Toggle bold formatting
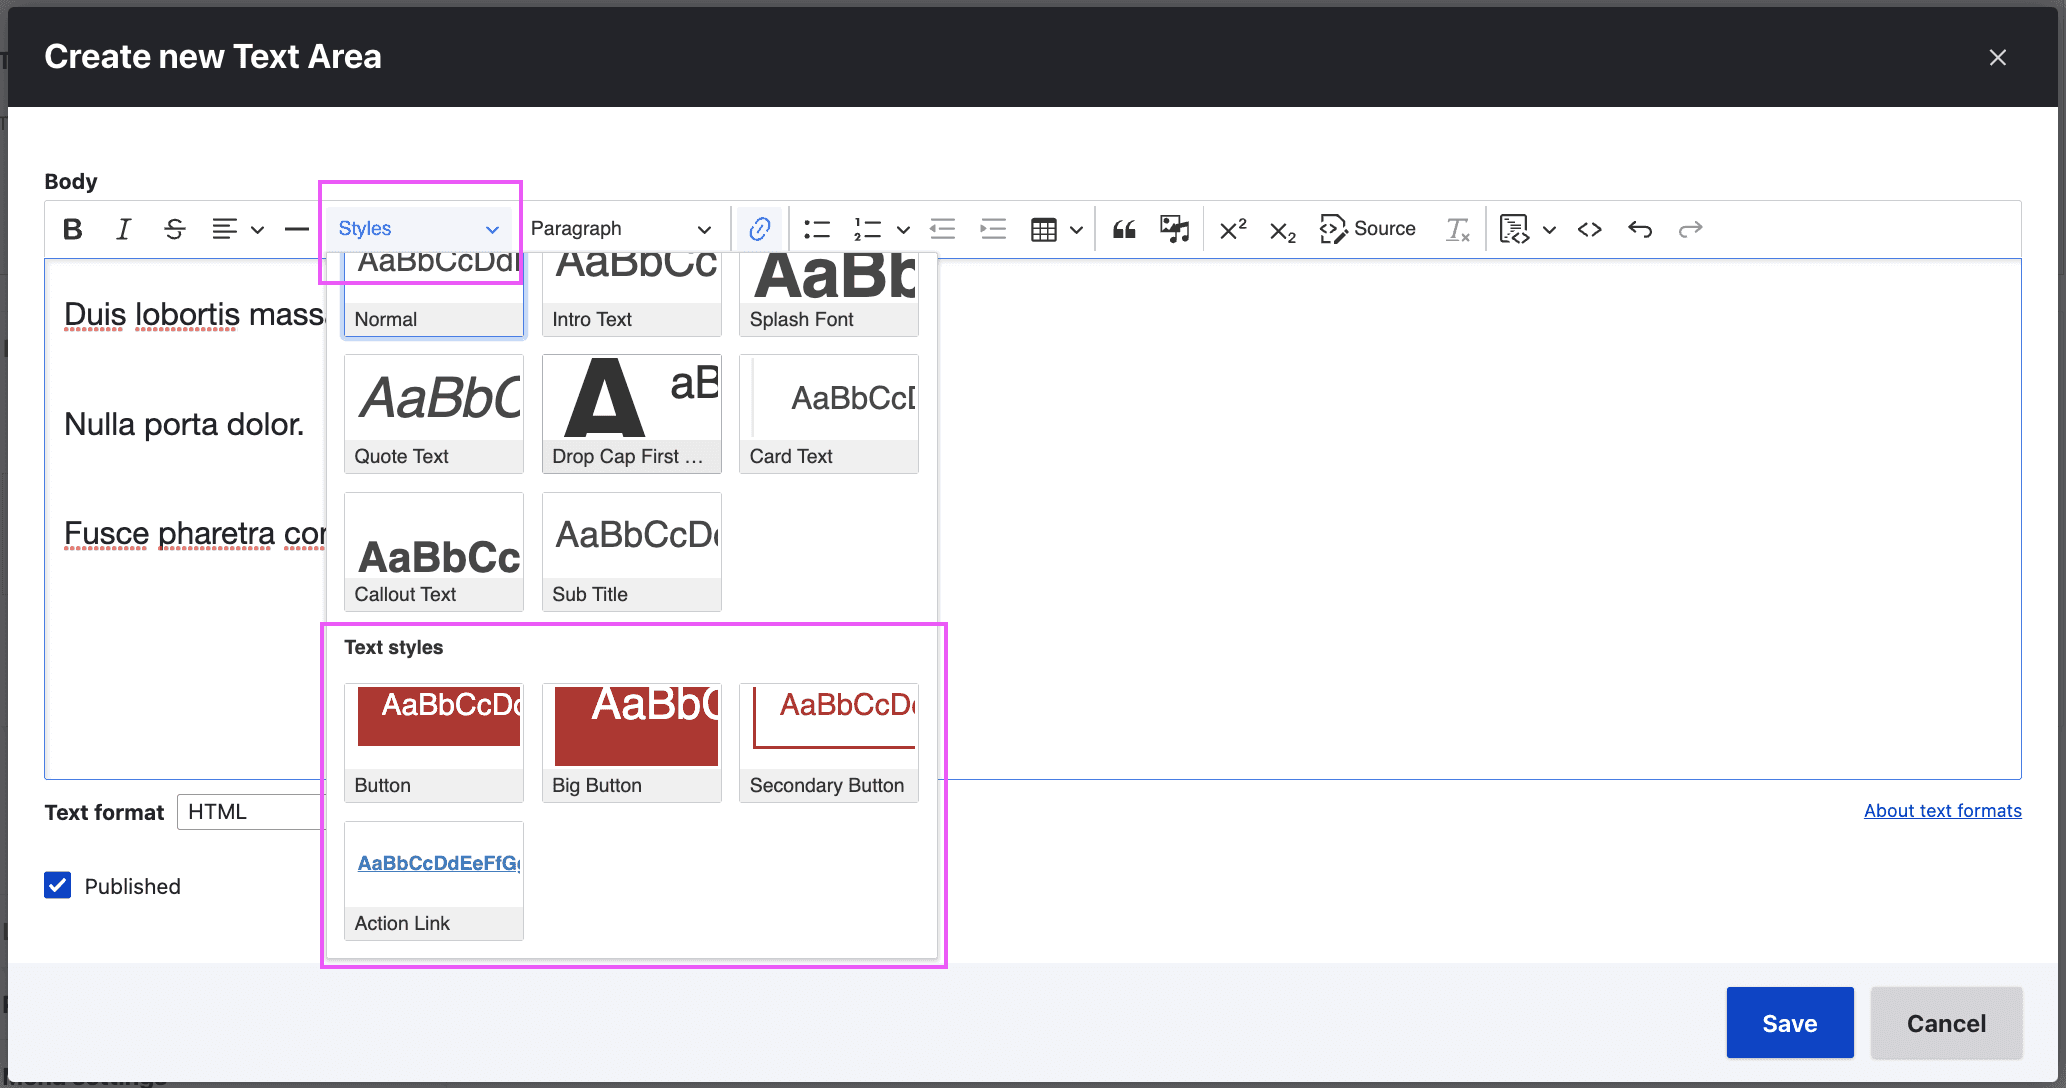The width and height of the screenshot is (2066, 1088). point(72,229)
